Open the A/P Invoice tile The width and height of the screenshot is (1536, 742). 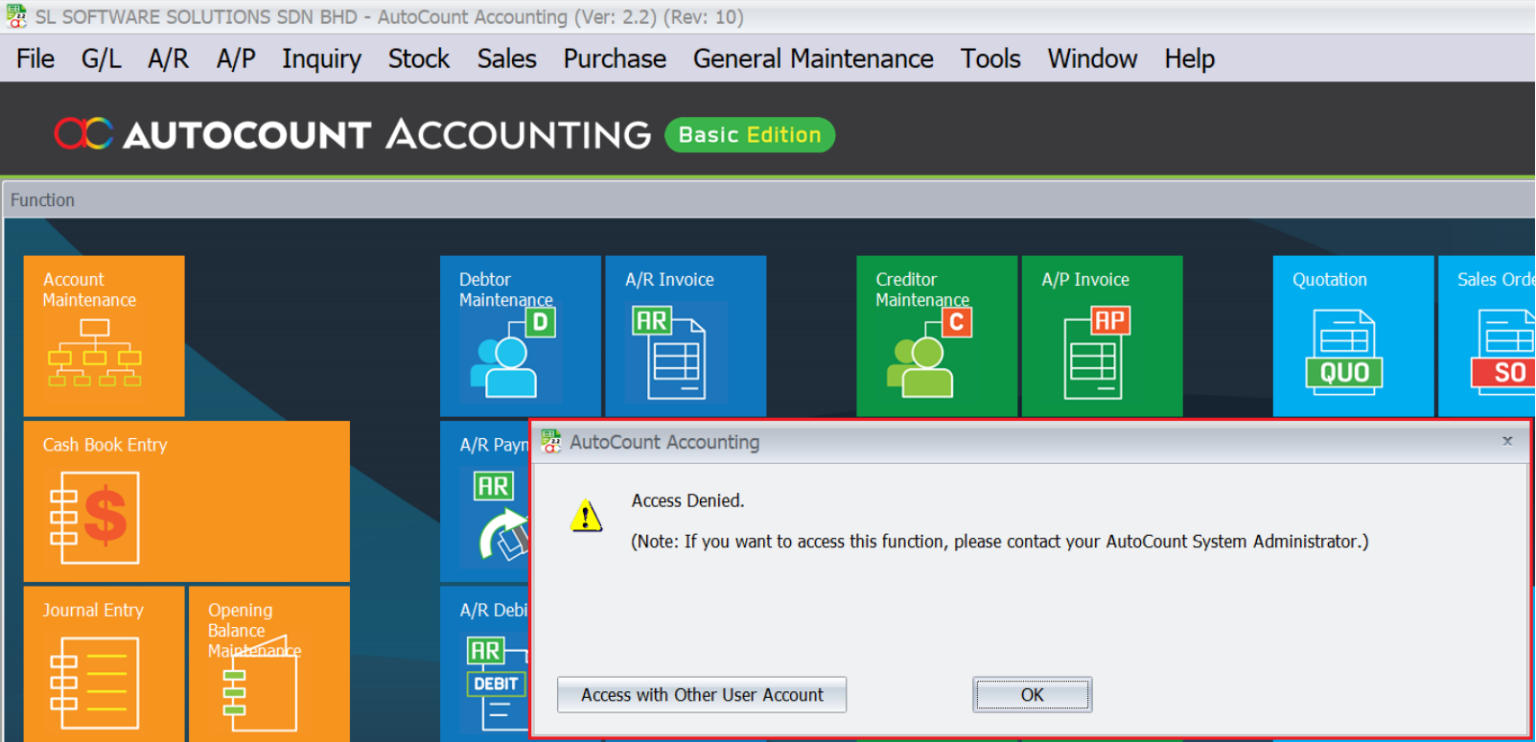[x=1101, y=336]
